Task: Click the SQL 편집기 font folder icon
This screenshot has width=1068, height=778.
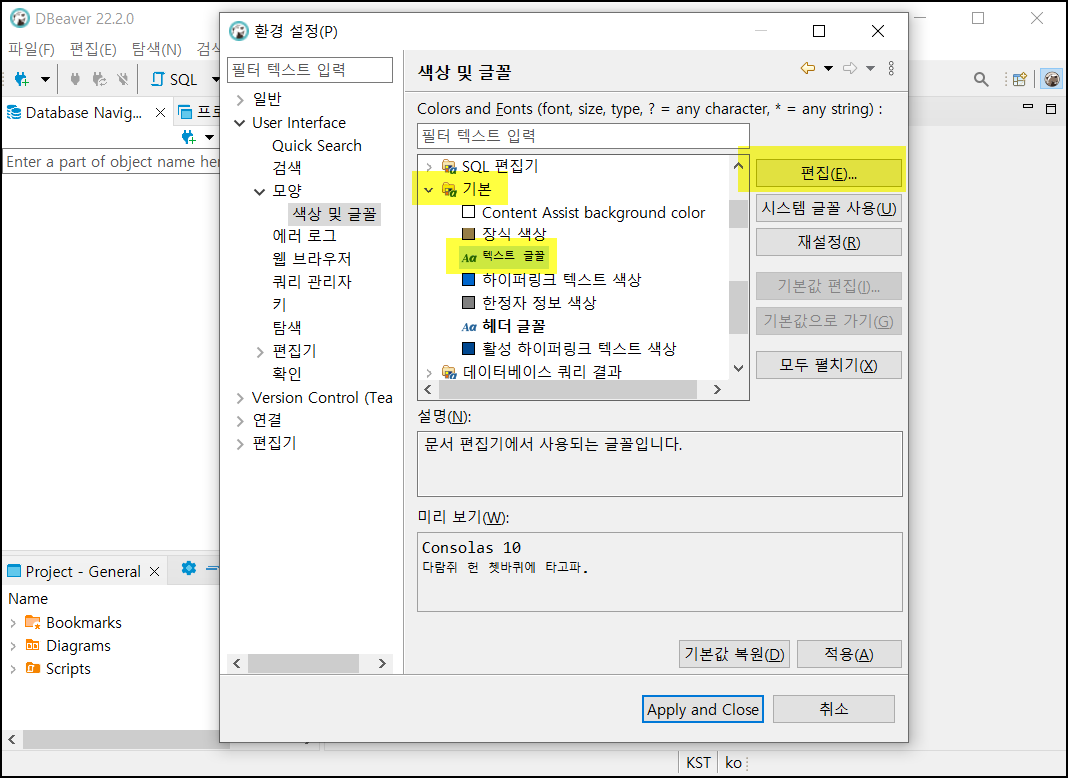Action: [x=449, y=166]
